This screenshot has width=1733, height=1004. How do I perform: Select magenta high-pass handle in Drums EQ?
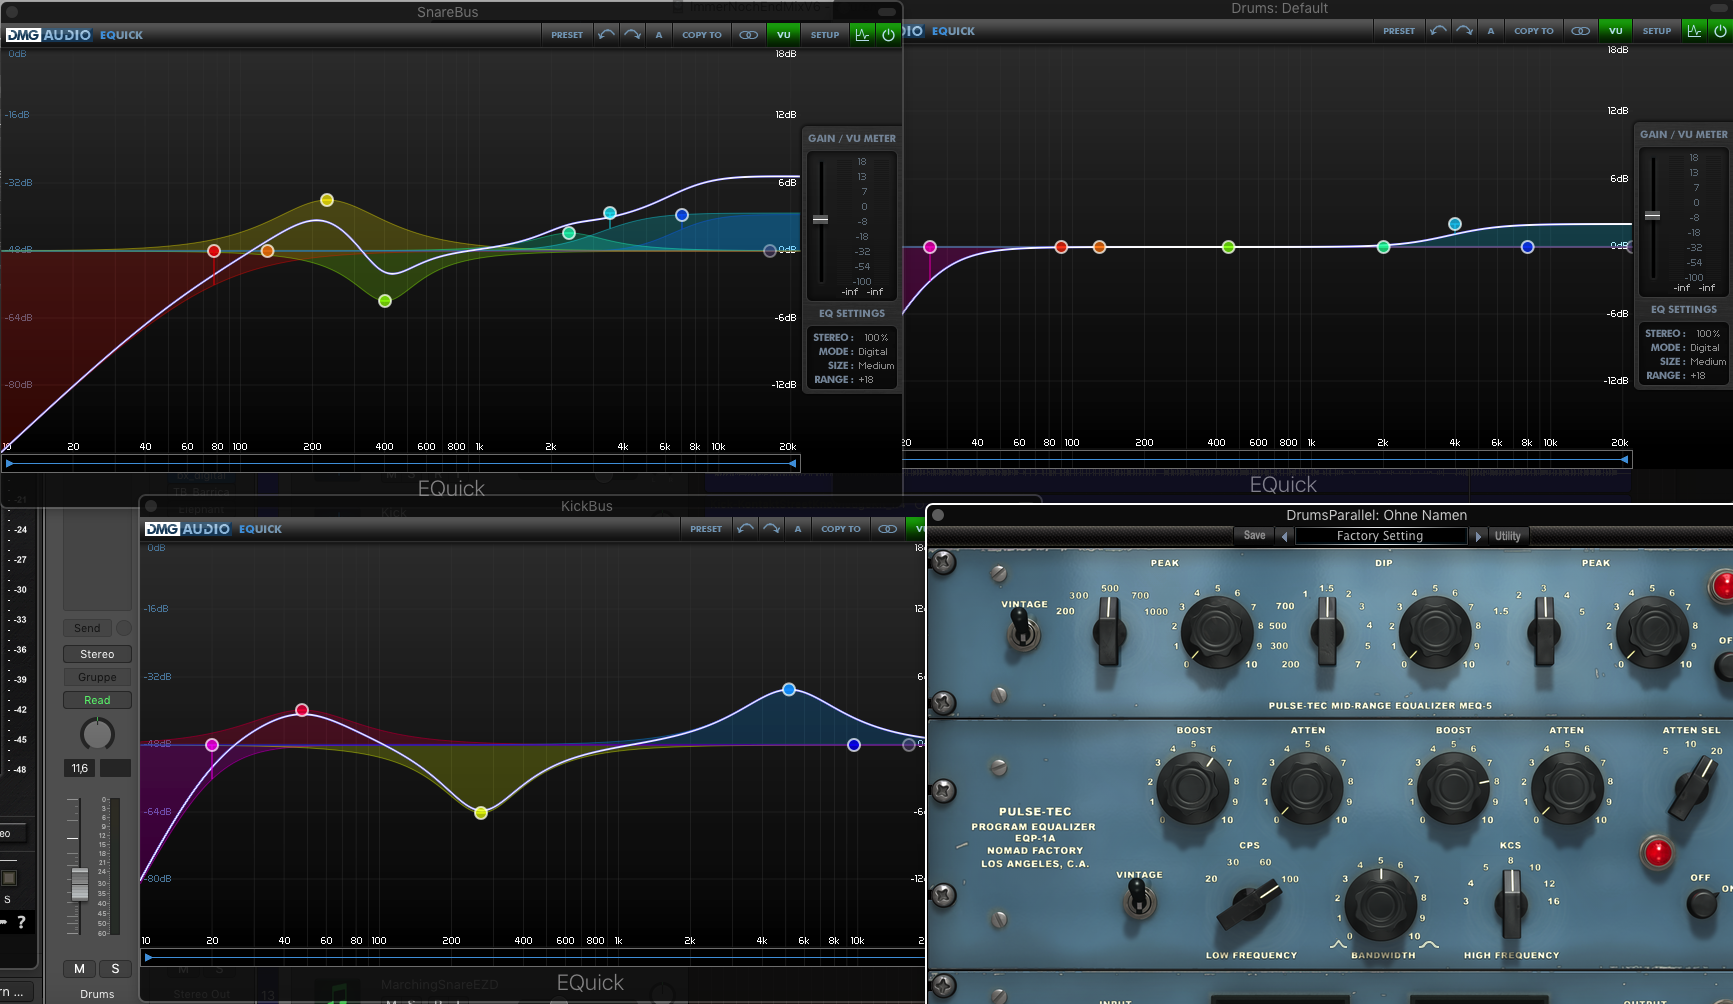tap(930, 246)
